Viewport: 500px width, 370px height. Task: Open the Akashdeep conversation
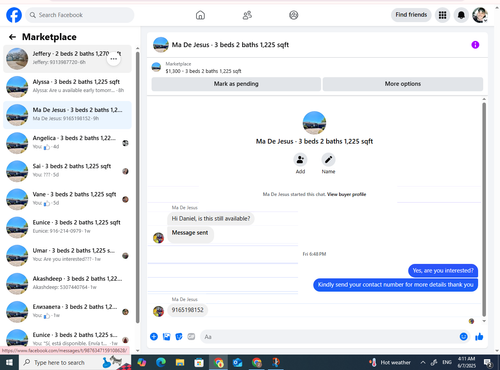coord(67,284)
